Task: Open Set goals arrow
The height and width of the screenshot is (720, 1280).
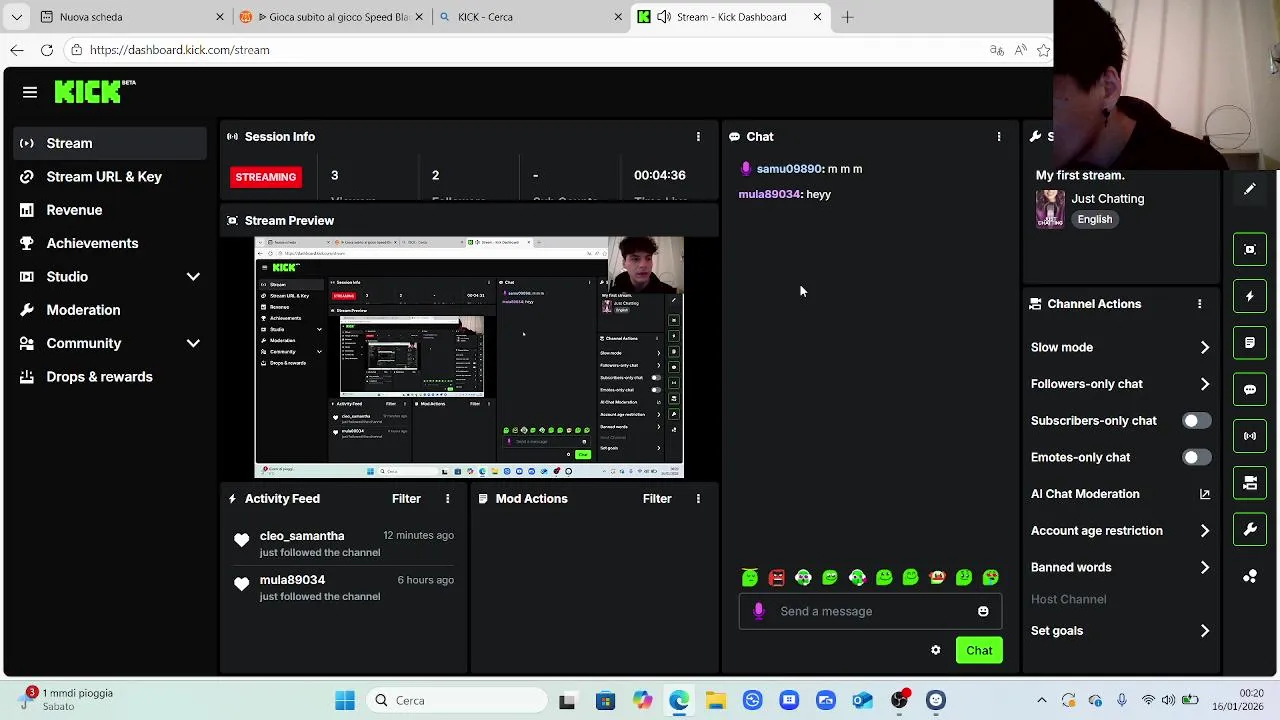Action: pos(1204,631)
